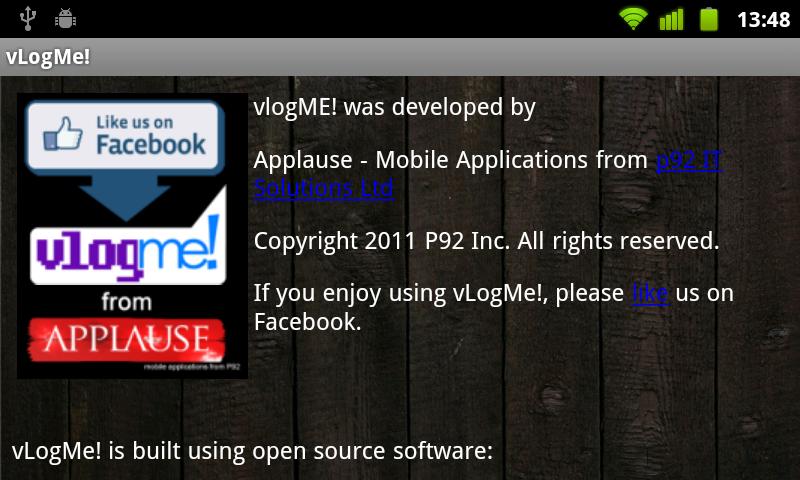This screenshot has width=800, height=480.
Task: Click the 'vlogME! was developed by' text
Action: (x=394, y=108)
